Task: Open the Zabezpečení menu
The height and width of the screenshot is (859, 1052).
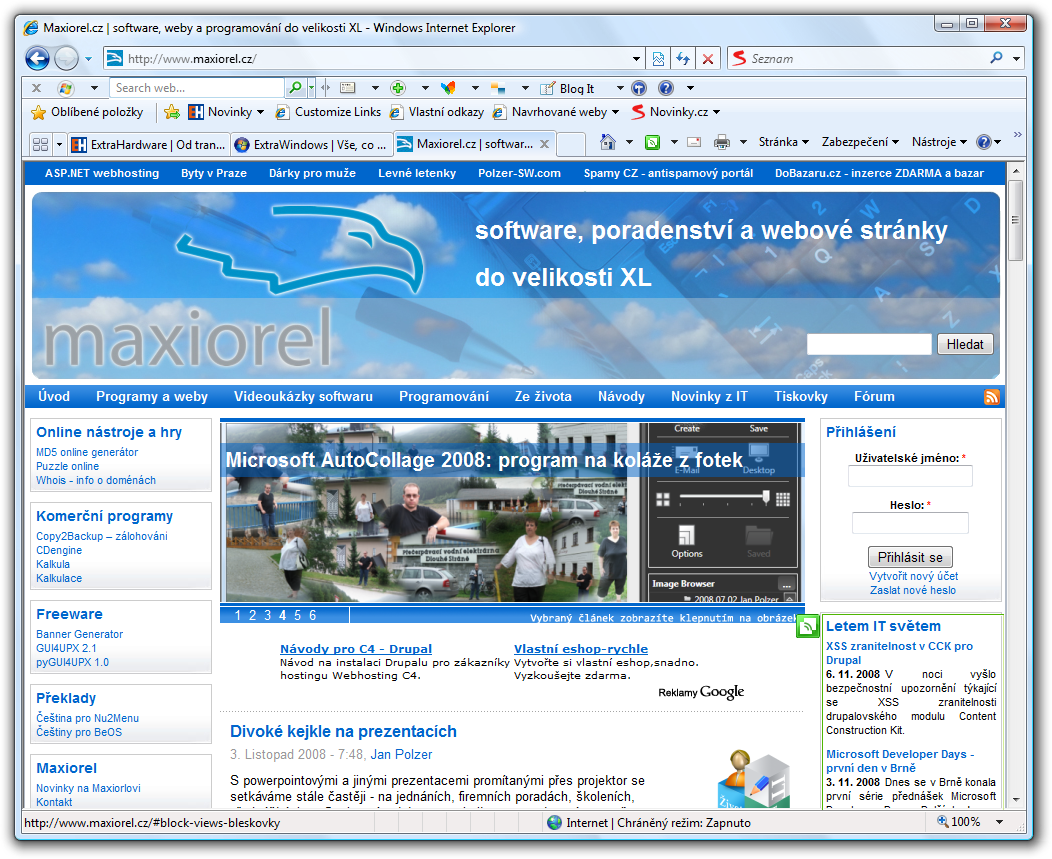Action: pyautogui.click(x=860, y=142)
